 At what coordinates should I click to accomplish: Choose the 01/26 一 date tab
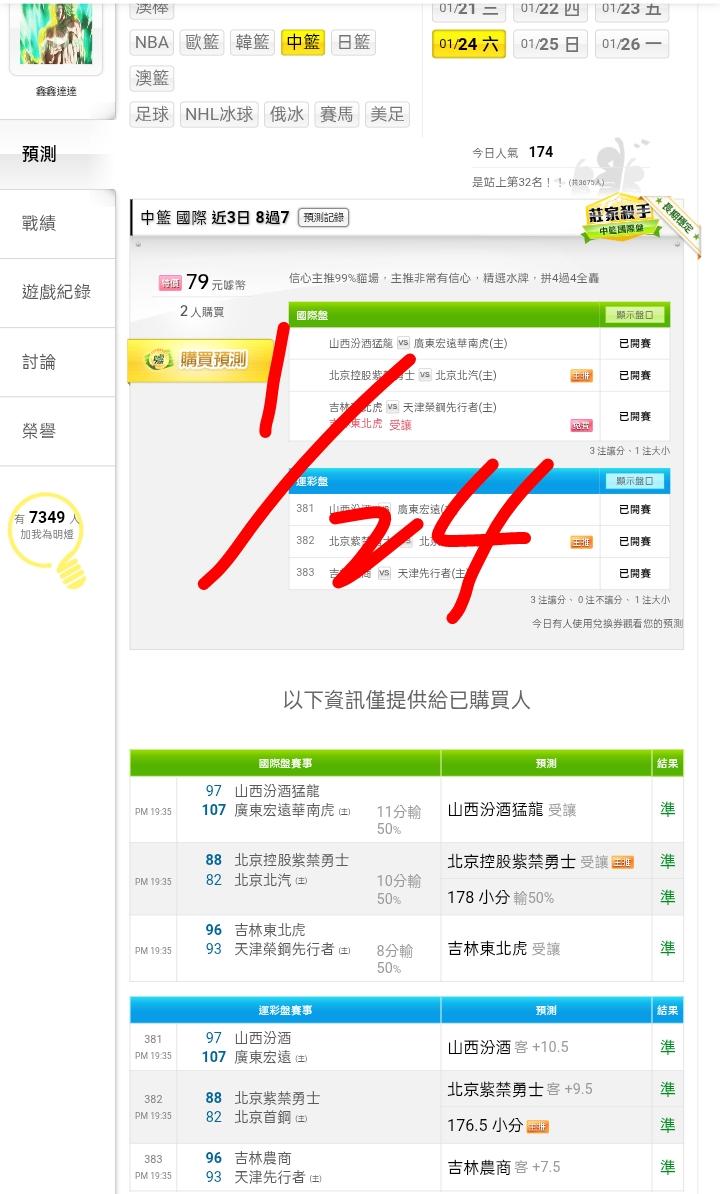(x=631, y=44)
